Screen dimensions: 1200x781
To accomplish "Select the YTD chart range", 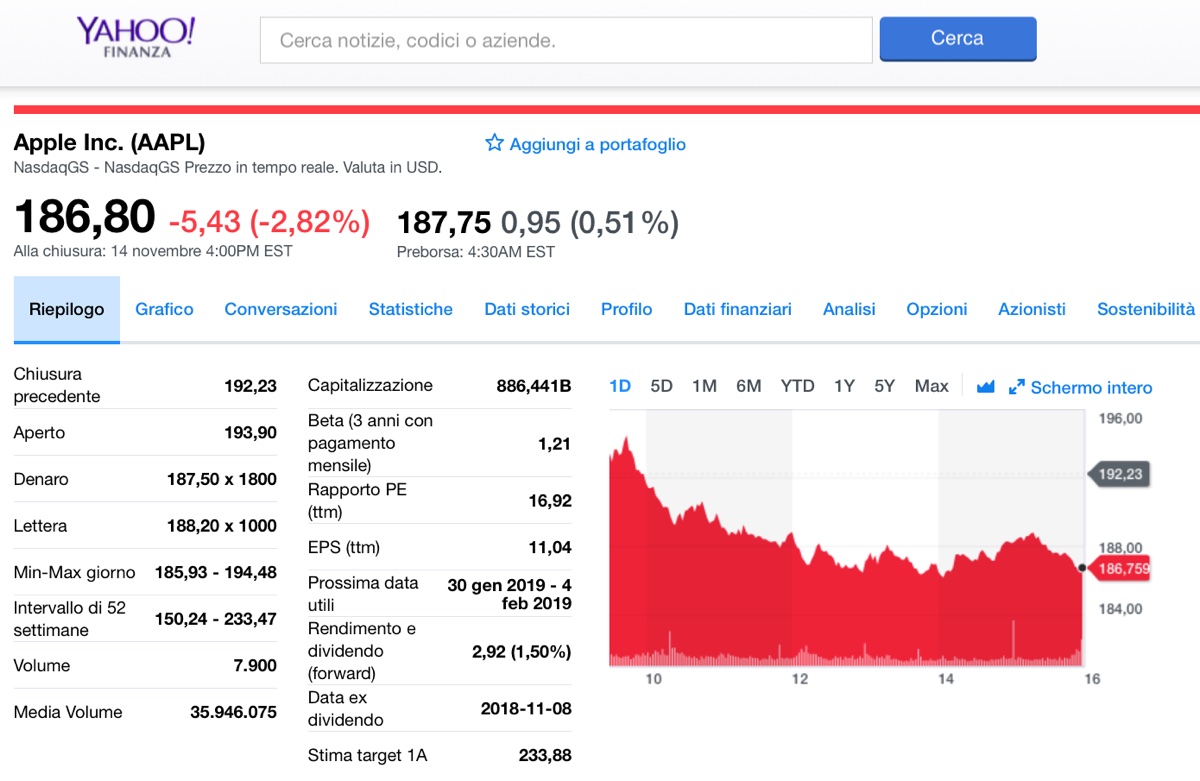I will tap(797, 386).
